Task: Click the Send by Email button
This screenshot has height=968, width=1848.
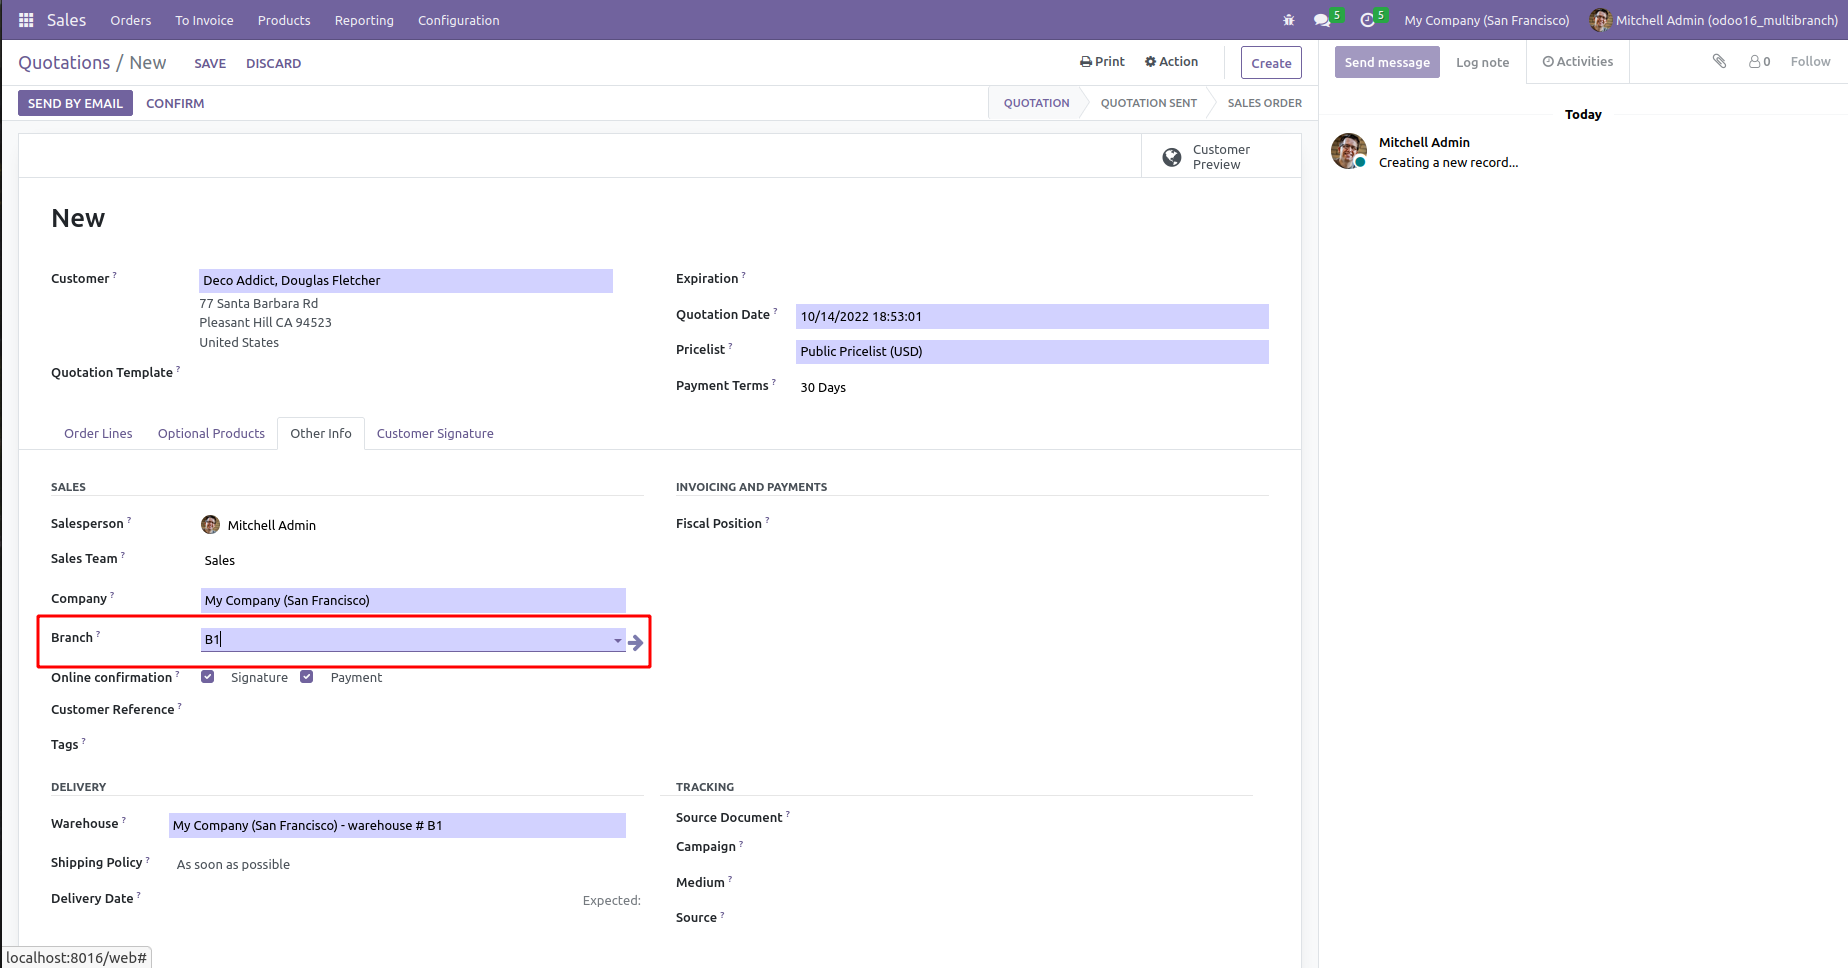Action: tap(75, 103)
